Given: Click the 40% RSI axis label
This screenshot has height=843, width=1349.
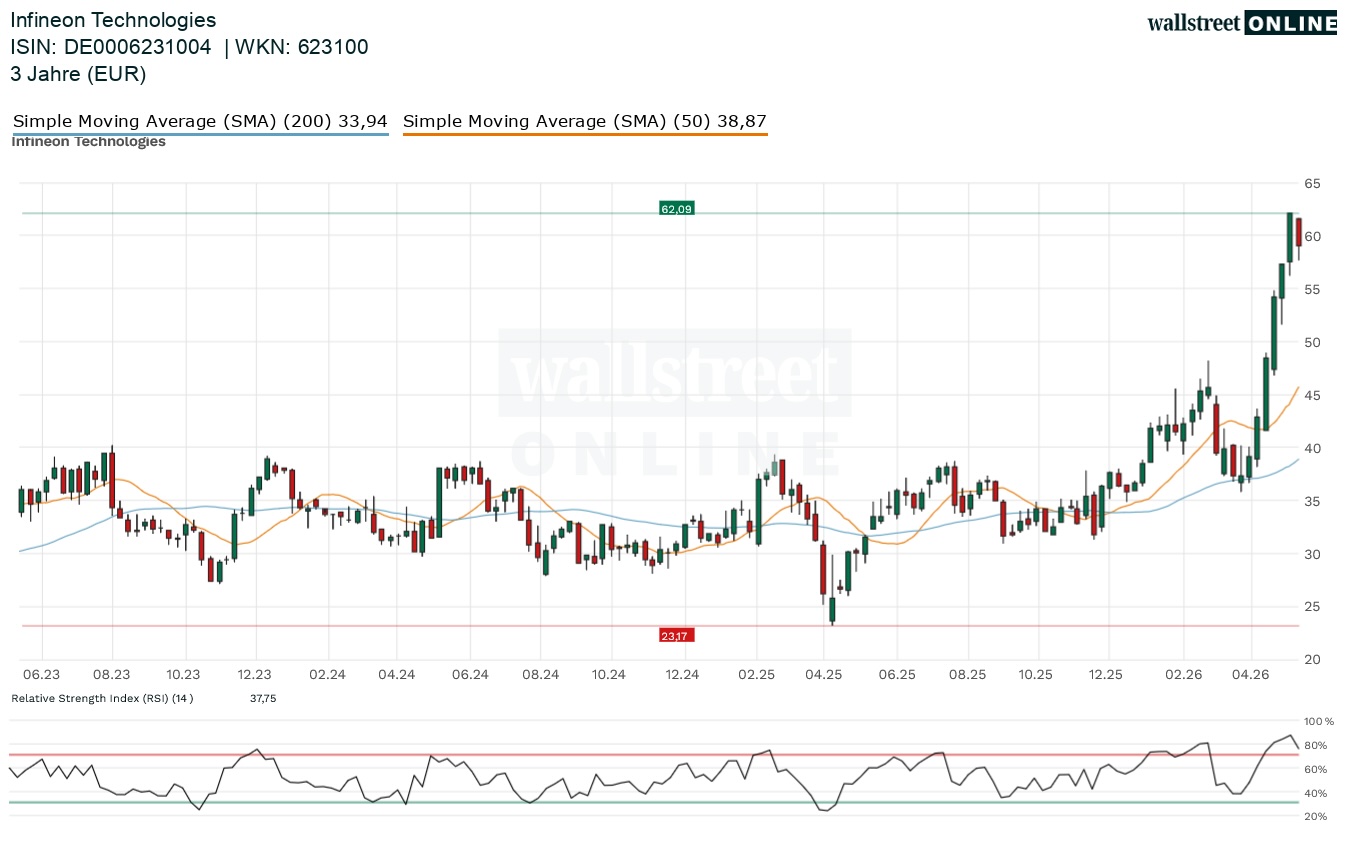Looking at the screenshot, I should tap(1316, 794).
